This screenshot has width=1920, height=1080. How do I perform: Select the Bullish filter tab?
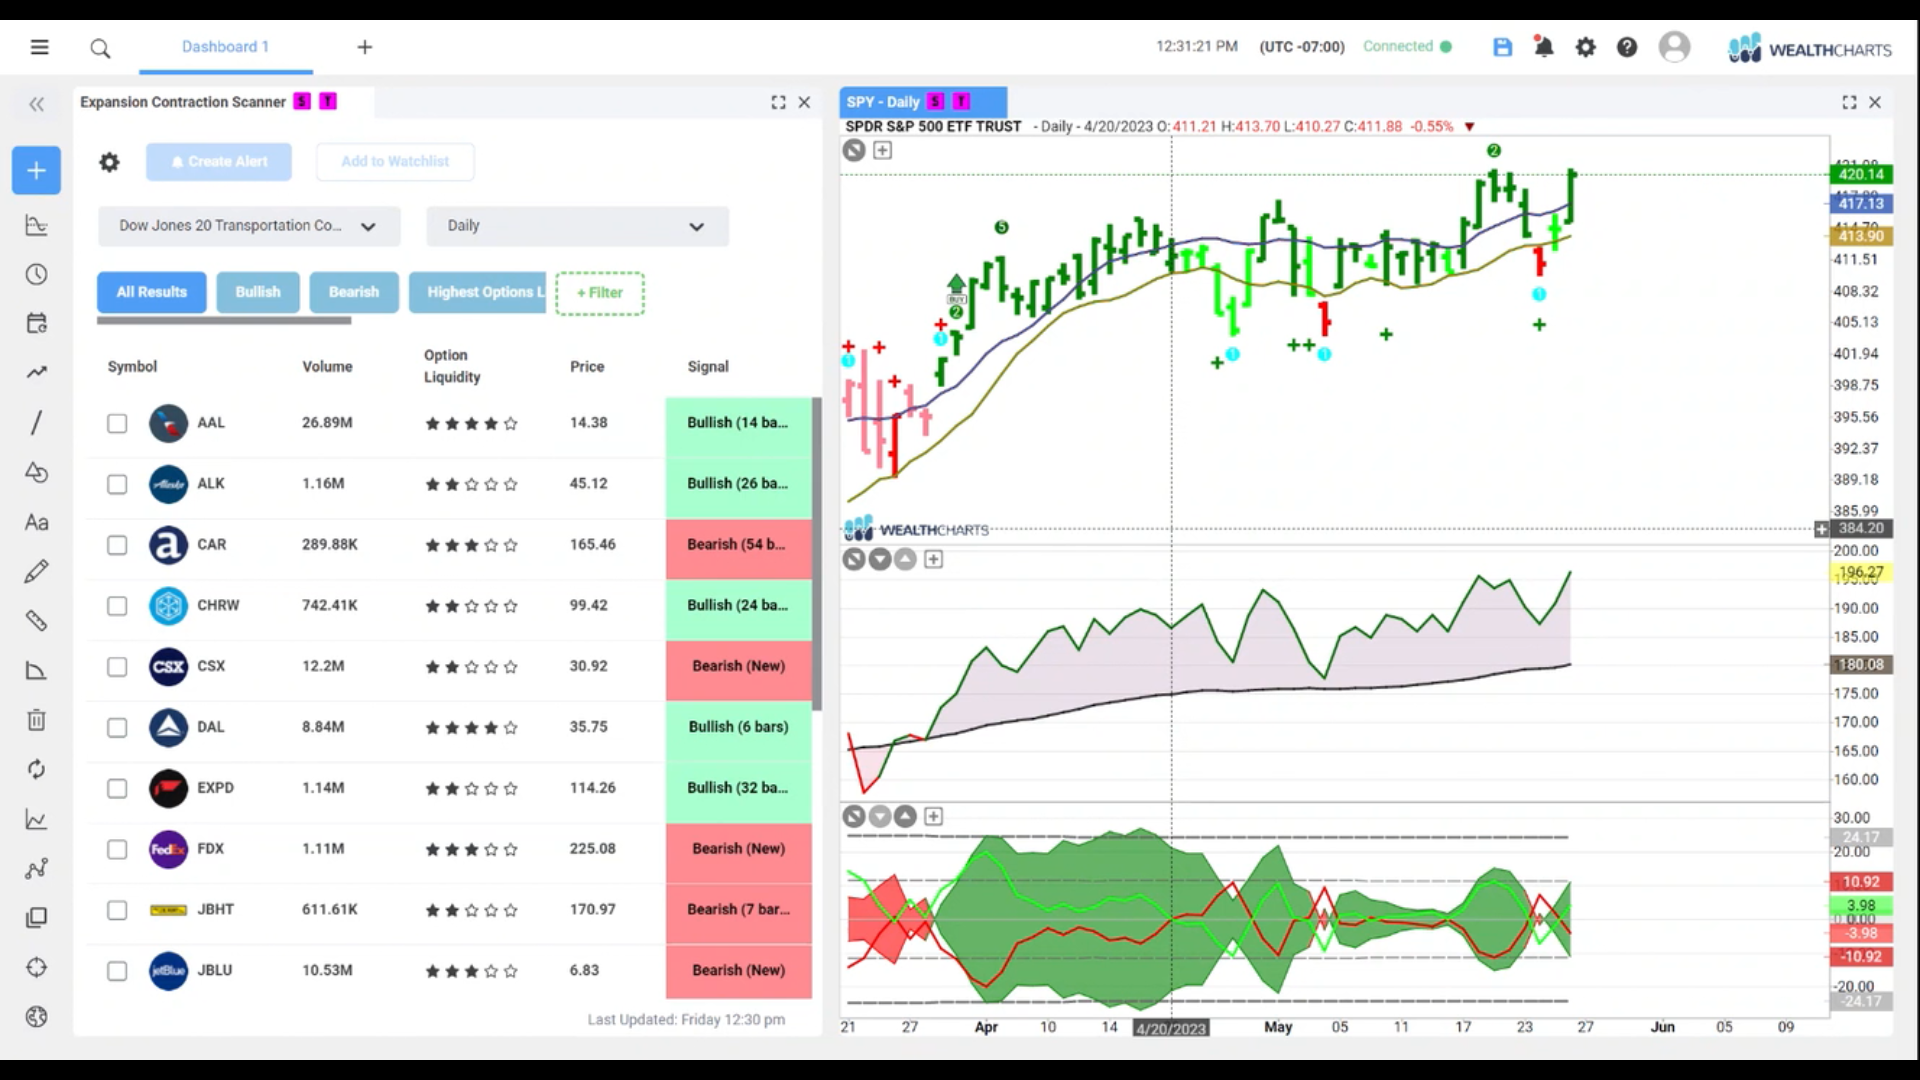tap(258, 292)
